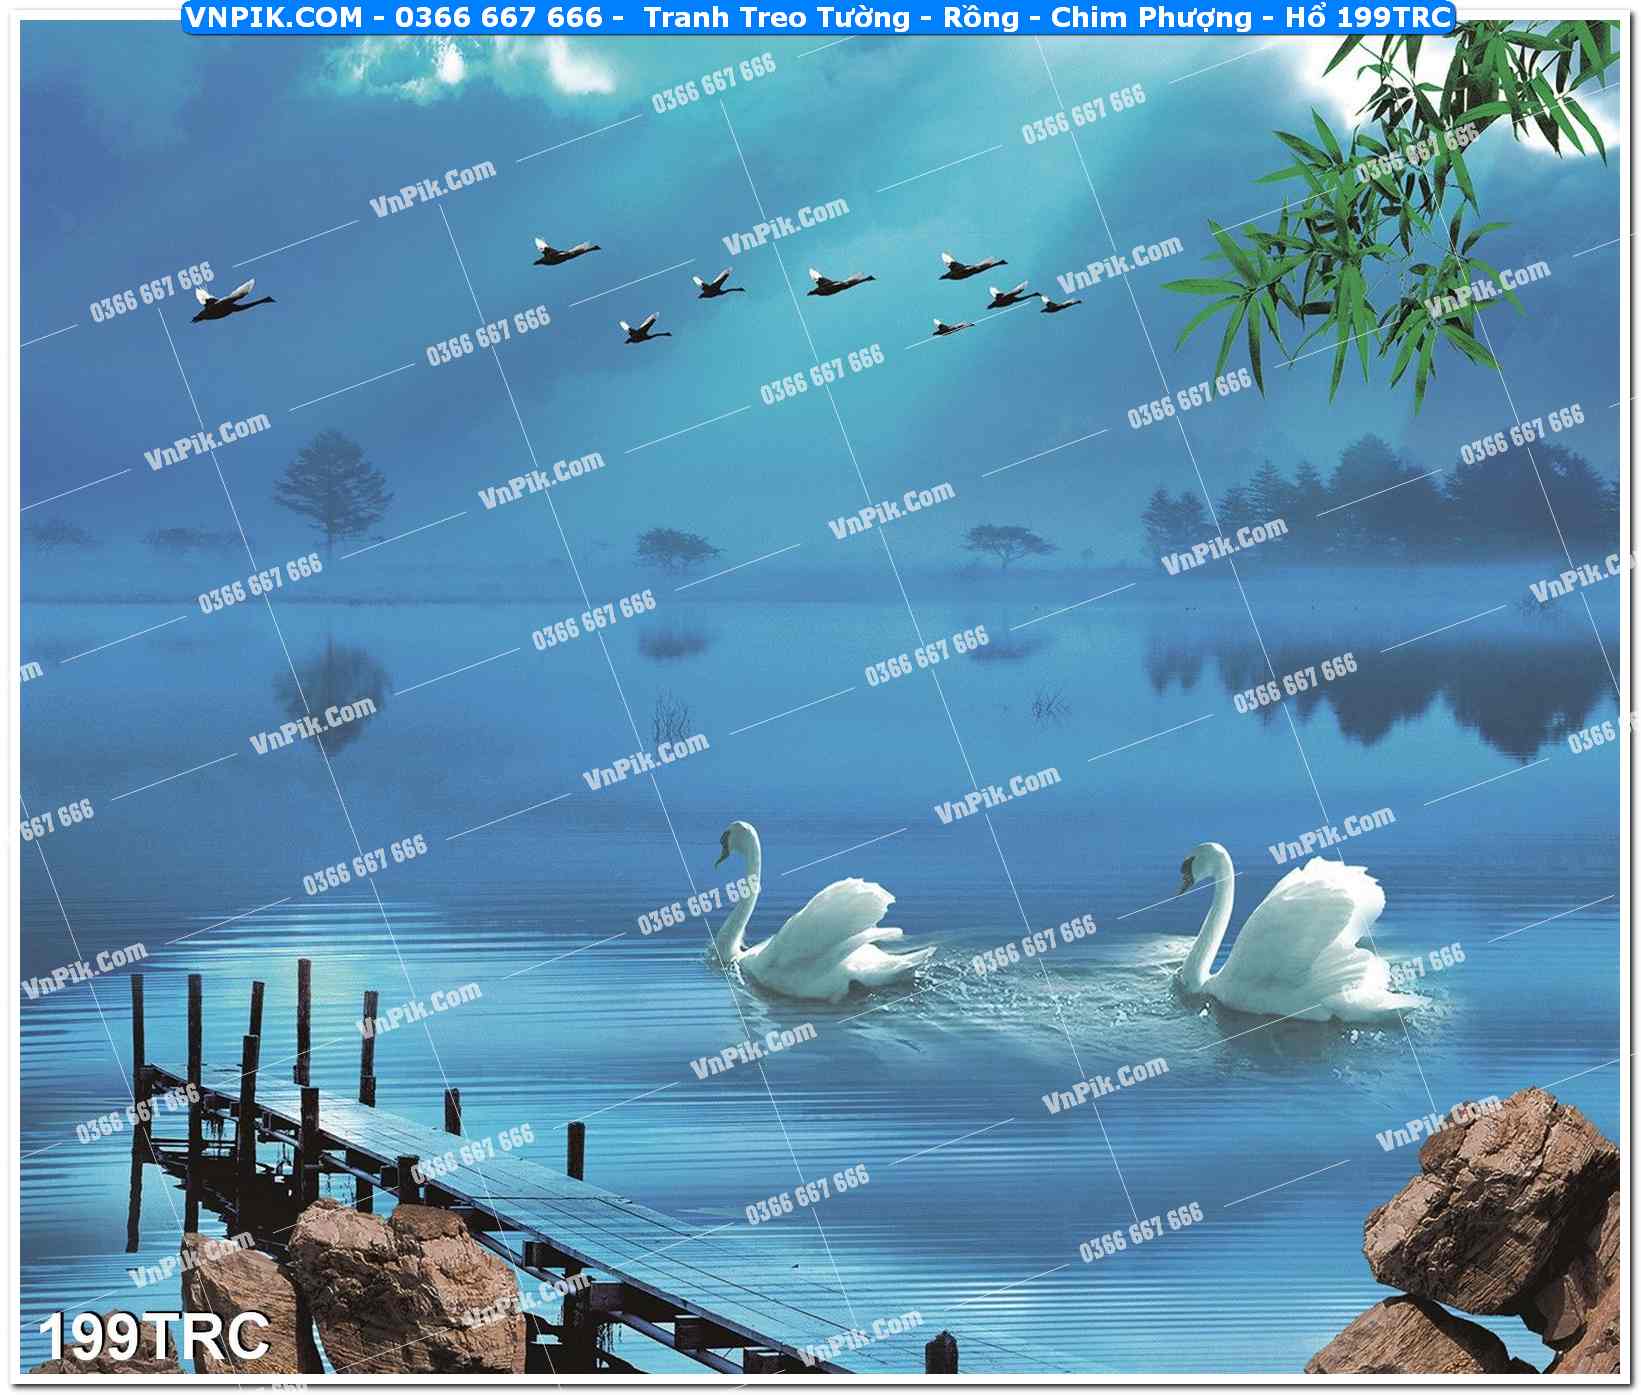The image size is (1641, 1395).
Task: Select the stacked brown rocks opposite the pier
Action: tap(1500, 1230)
